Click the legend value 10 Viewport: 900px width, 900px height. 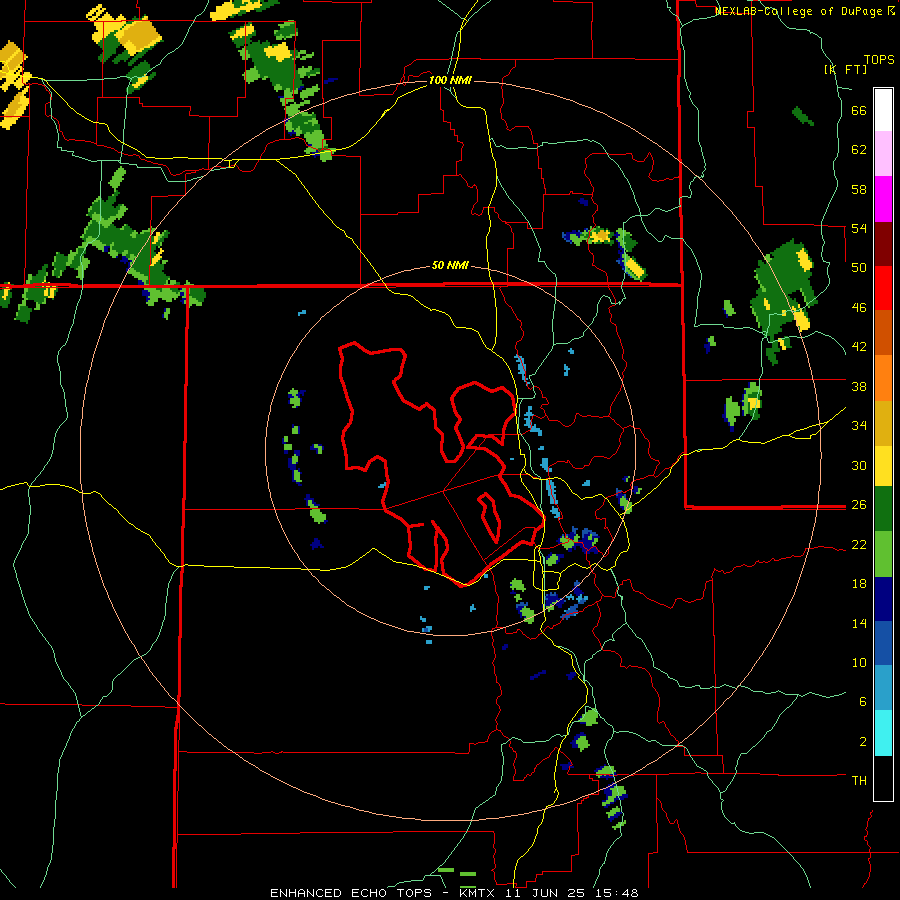point(859,662)
